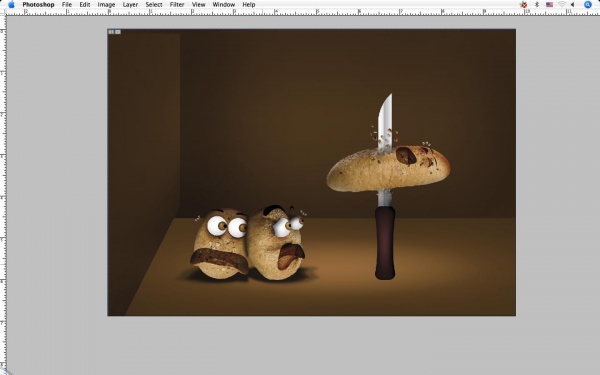Viewport: 600px width, 375px height.
Task: Click the ruler origin corner box
Action: (3, 12)
